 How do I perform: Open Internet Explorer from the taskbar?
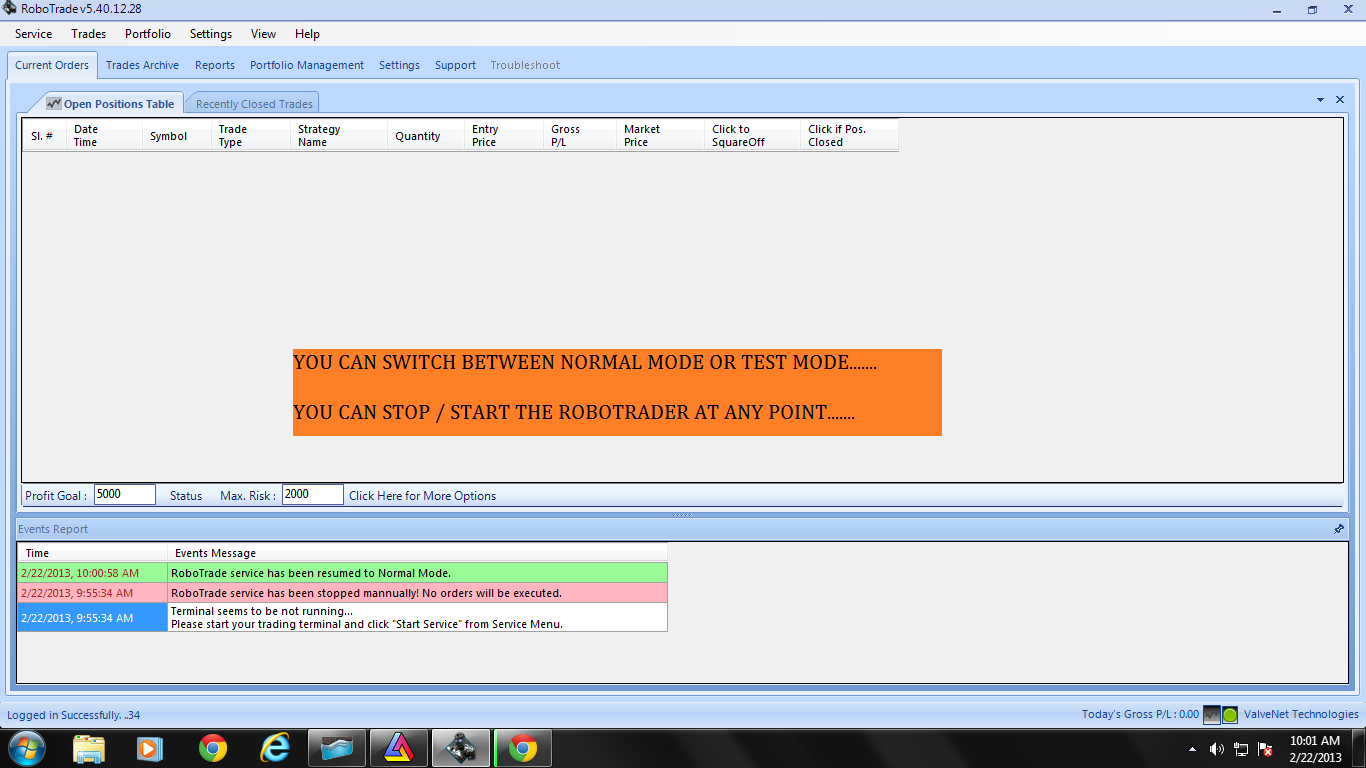click(275, 747)
